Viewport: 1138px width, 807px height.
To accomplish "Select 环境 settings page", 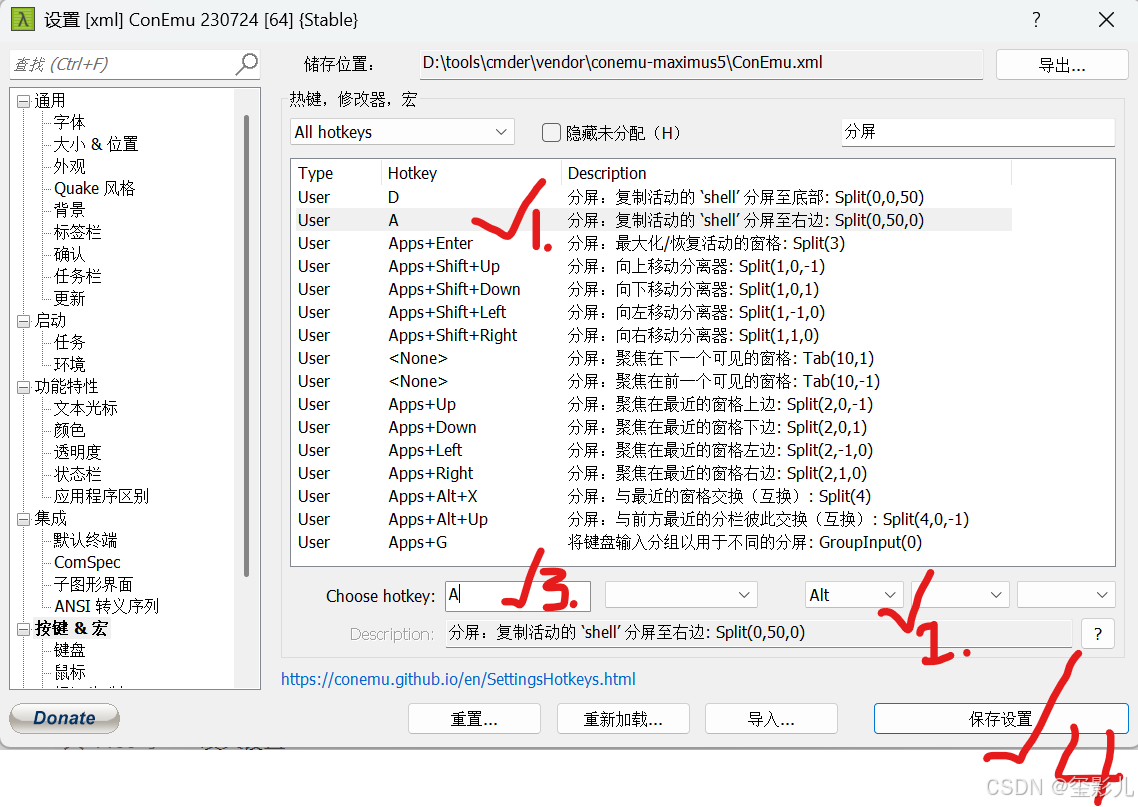I will point(70,364).
